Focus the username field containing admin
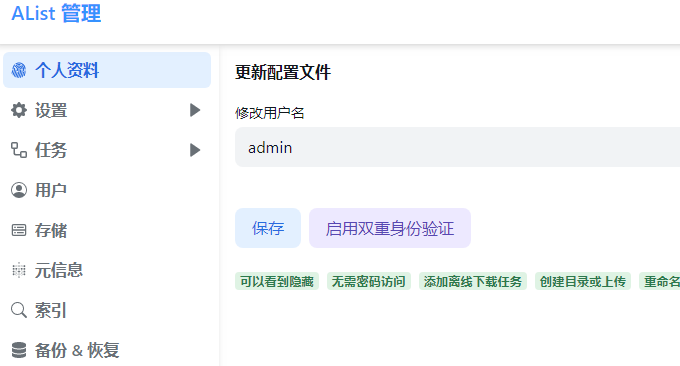 (x=458, y=147)
